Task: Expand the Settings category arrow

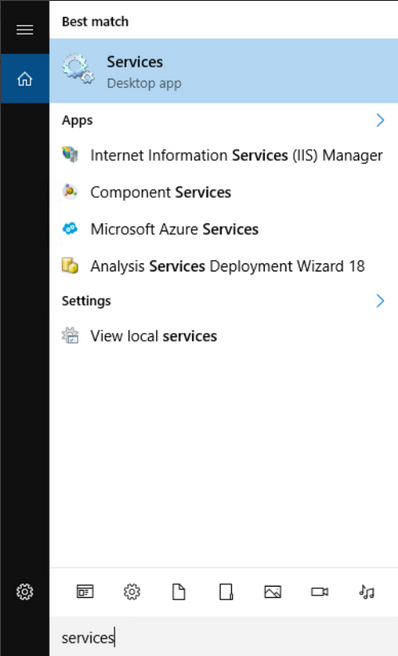Action: (x=380, y=301)
